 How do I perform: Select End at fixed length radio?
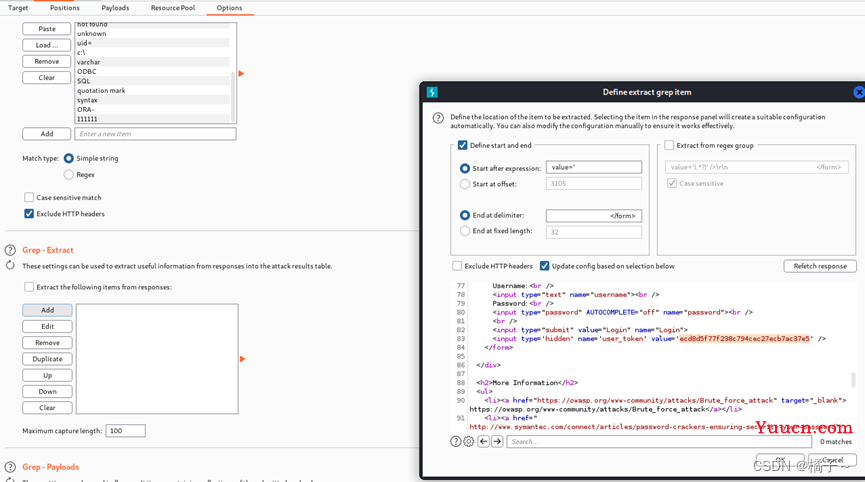(464, 231)
